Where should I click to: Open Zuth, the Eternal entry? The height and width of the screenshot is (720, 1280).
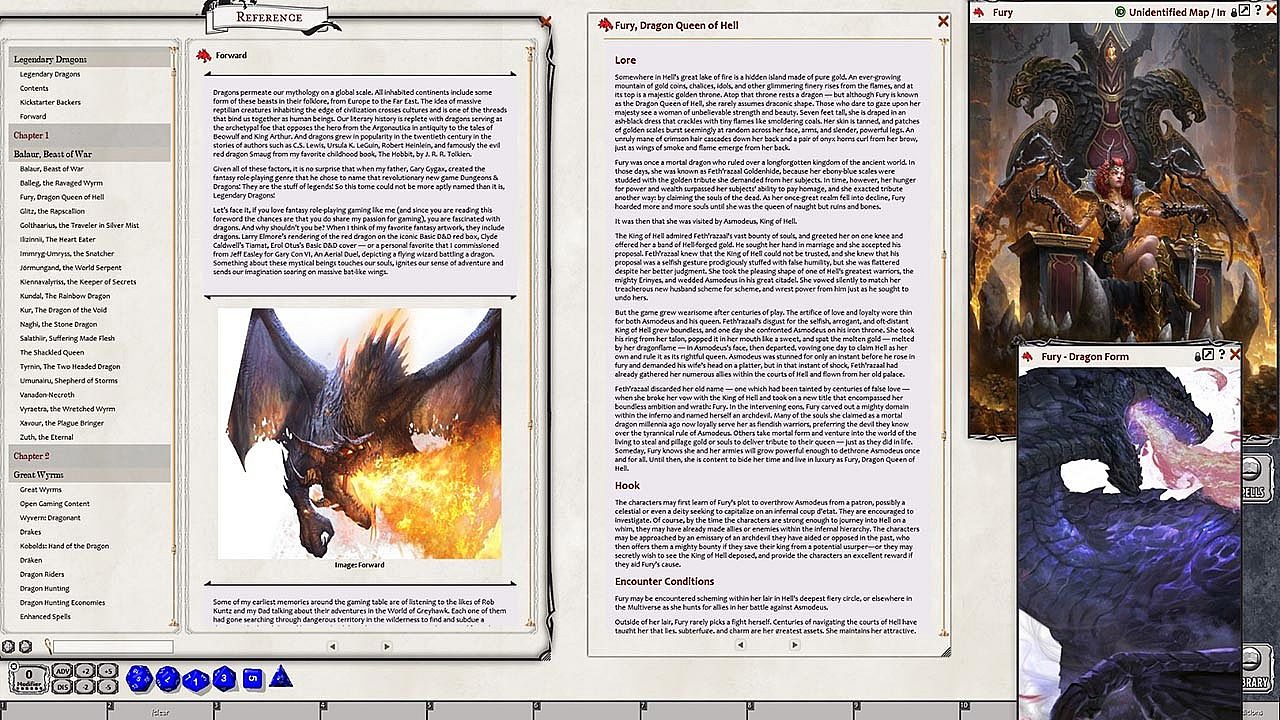tap(46, 437)
